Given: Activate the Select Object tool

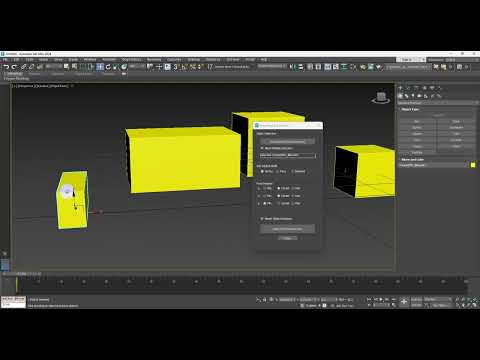Looking at the screenshot, I should (66, 67).
